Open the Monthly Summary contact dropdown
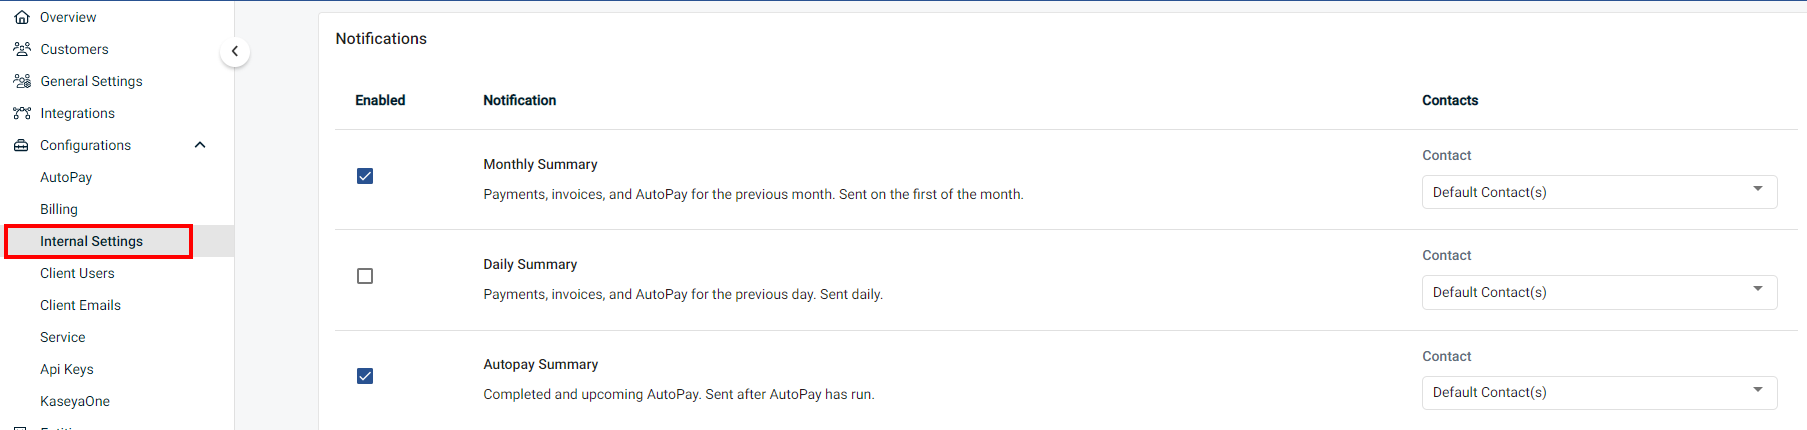The image size is (1807, 430). (1598, 192)
